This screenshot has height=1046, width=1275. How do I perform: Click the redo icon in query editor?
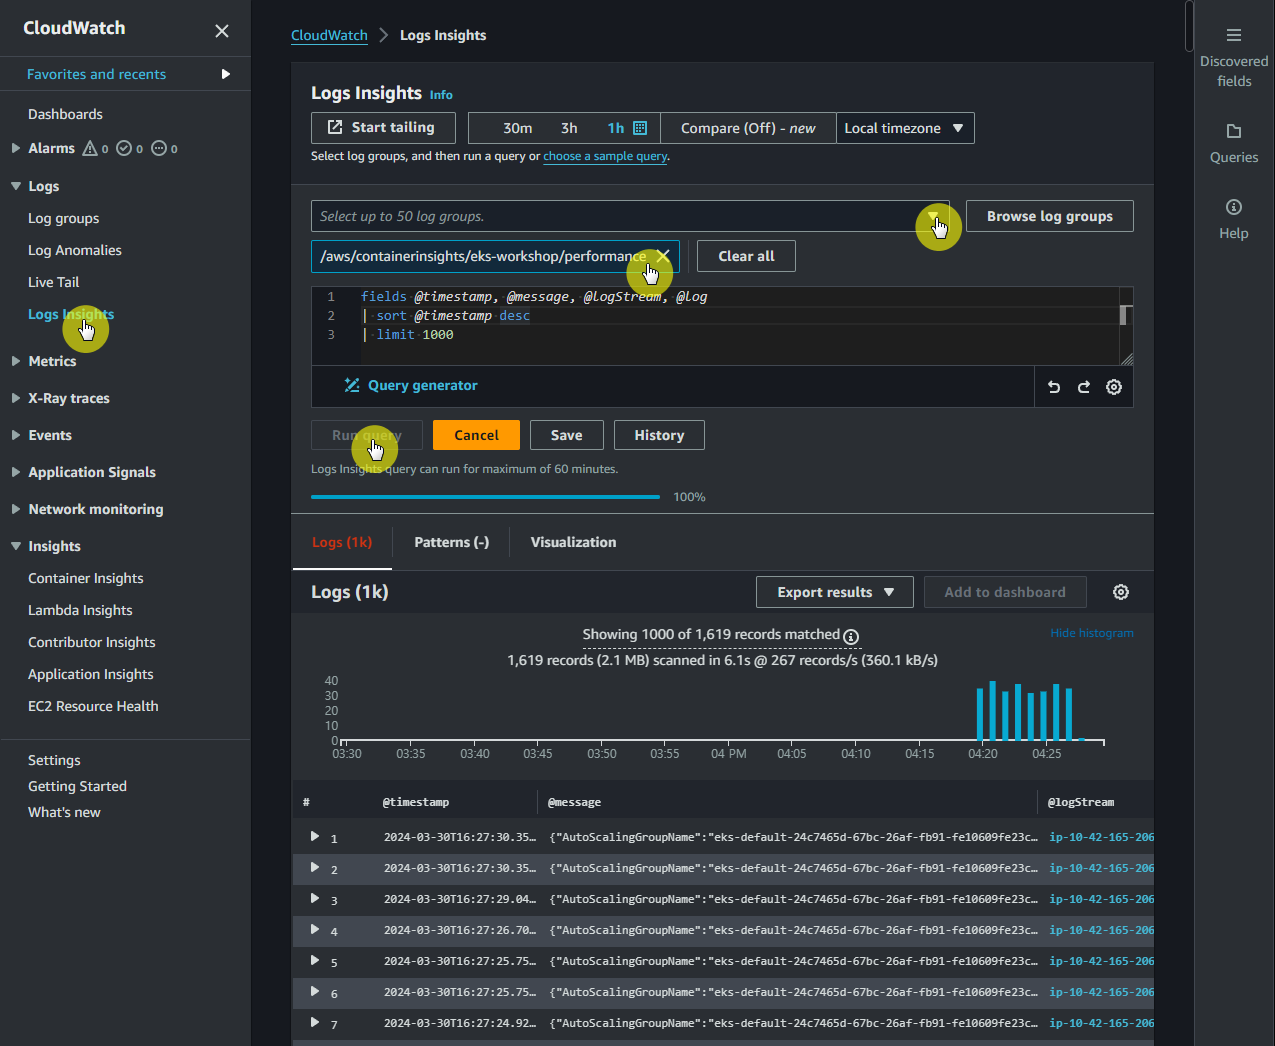pos(1084,387)
